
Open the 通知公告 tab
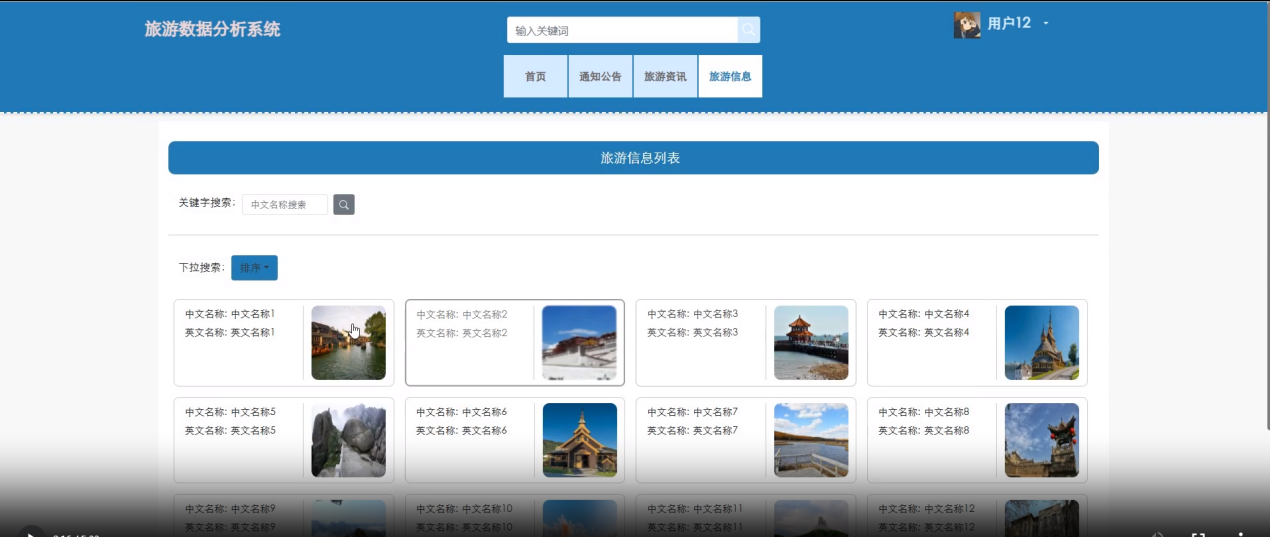[x=600, y=76]
